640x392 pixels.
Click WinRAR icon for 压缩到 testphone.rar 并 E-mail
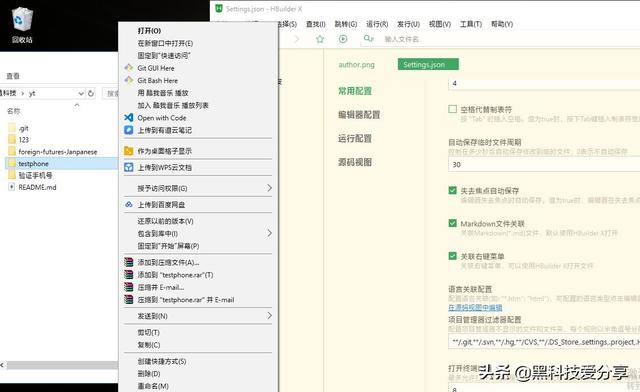(129, 300)
